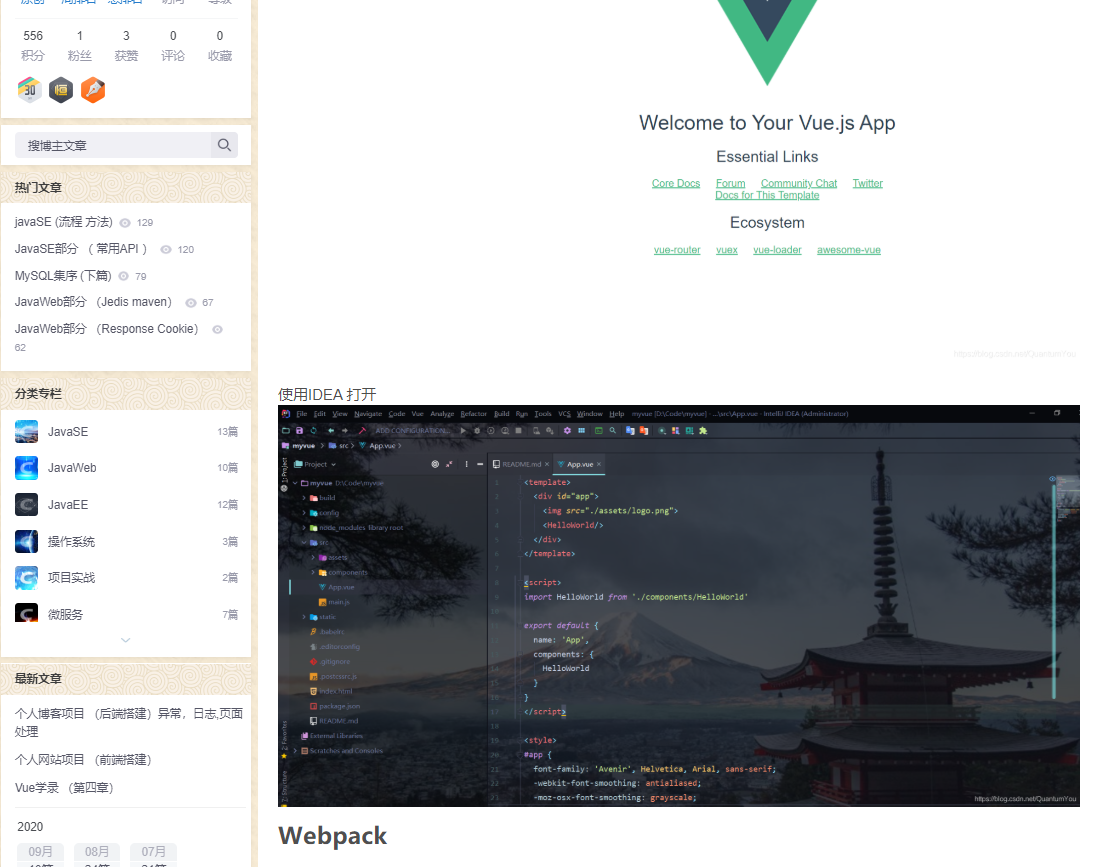The height and width of the screenshot is (867, 1094).
Task: Open the Vue学录 (第四章) article
Action: (64, 787)
